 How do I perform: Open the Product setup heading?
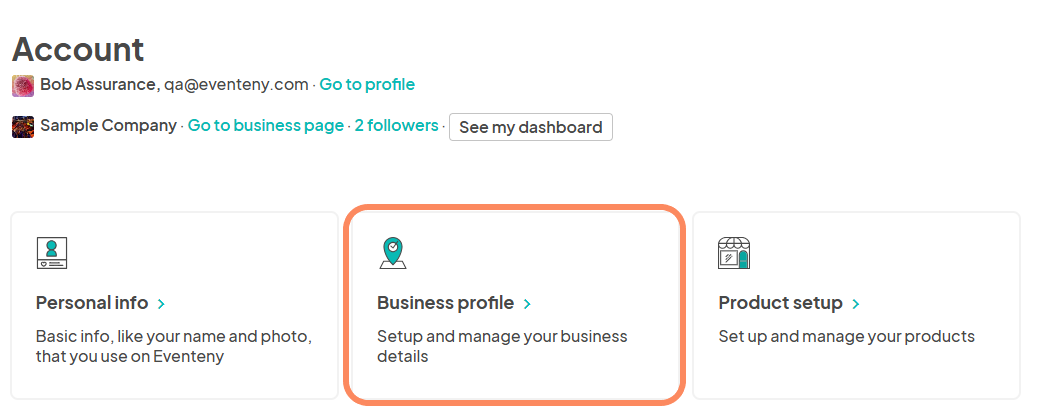780,303
